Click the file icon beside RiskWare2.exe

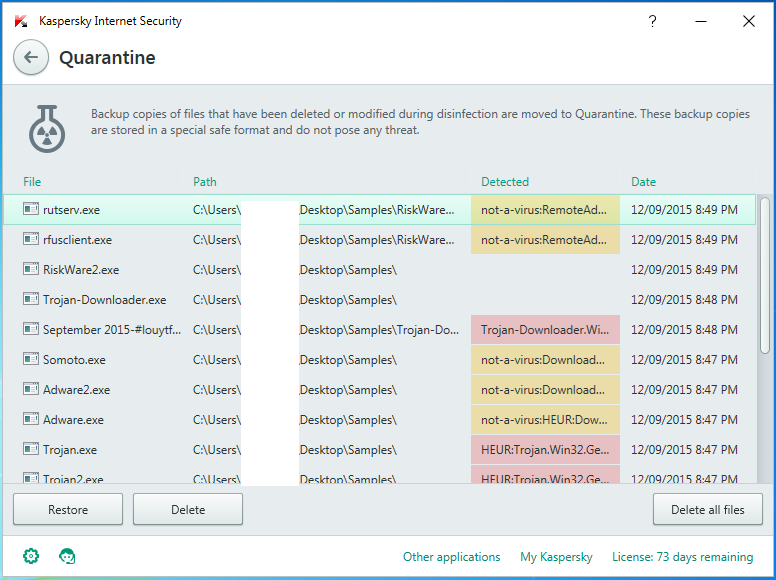31,269
